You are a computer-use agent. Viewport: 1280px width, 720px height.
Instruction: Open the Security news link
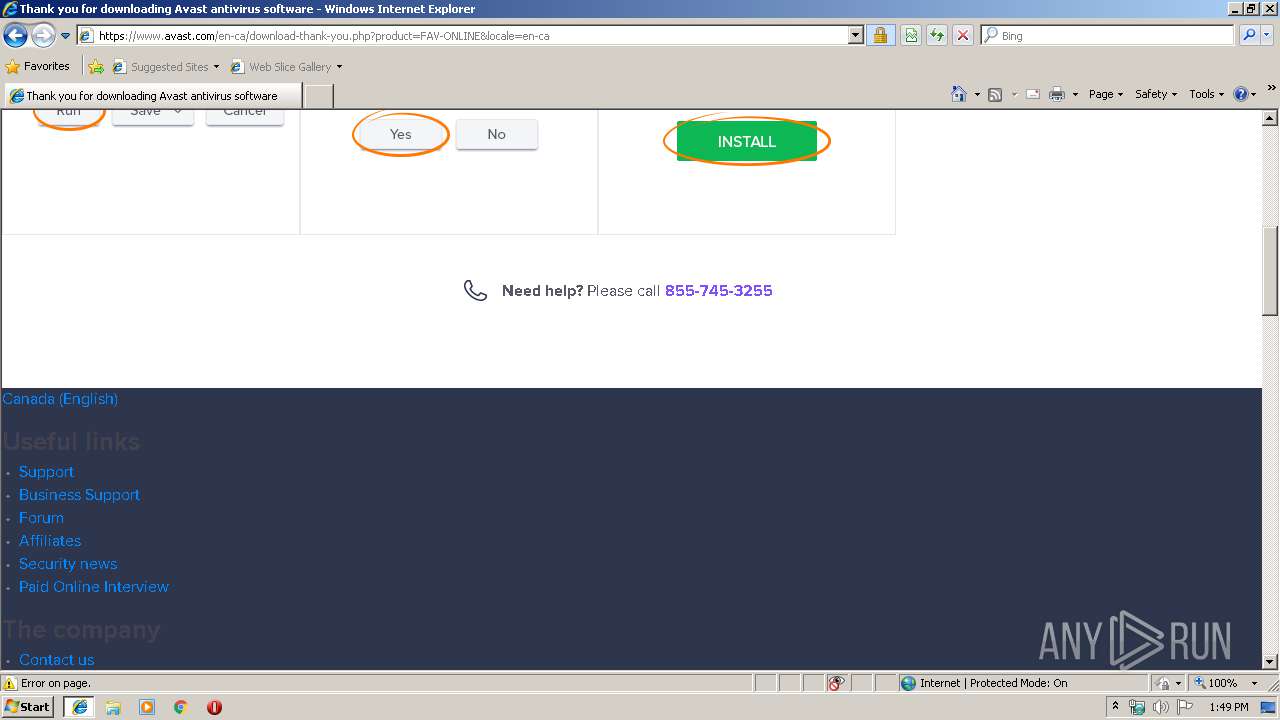point(68,564)
